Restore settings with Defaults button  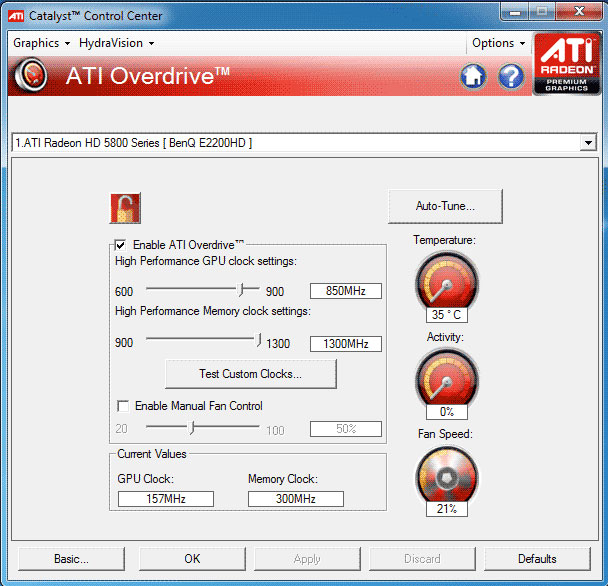tap(537, 558)
